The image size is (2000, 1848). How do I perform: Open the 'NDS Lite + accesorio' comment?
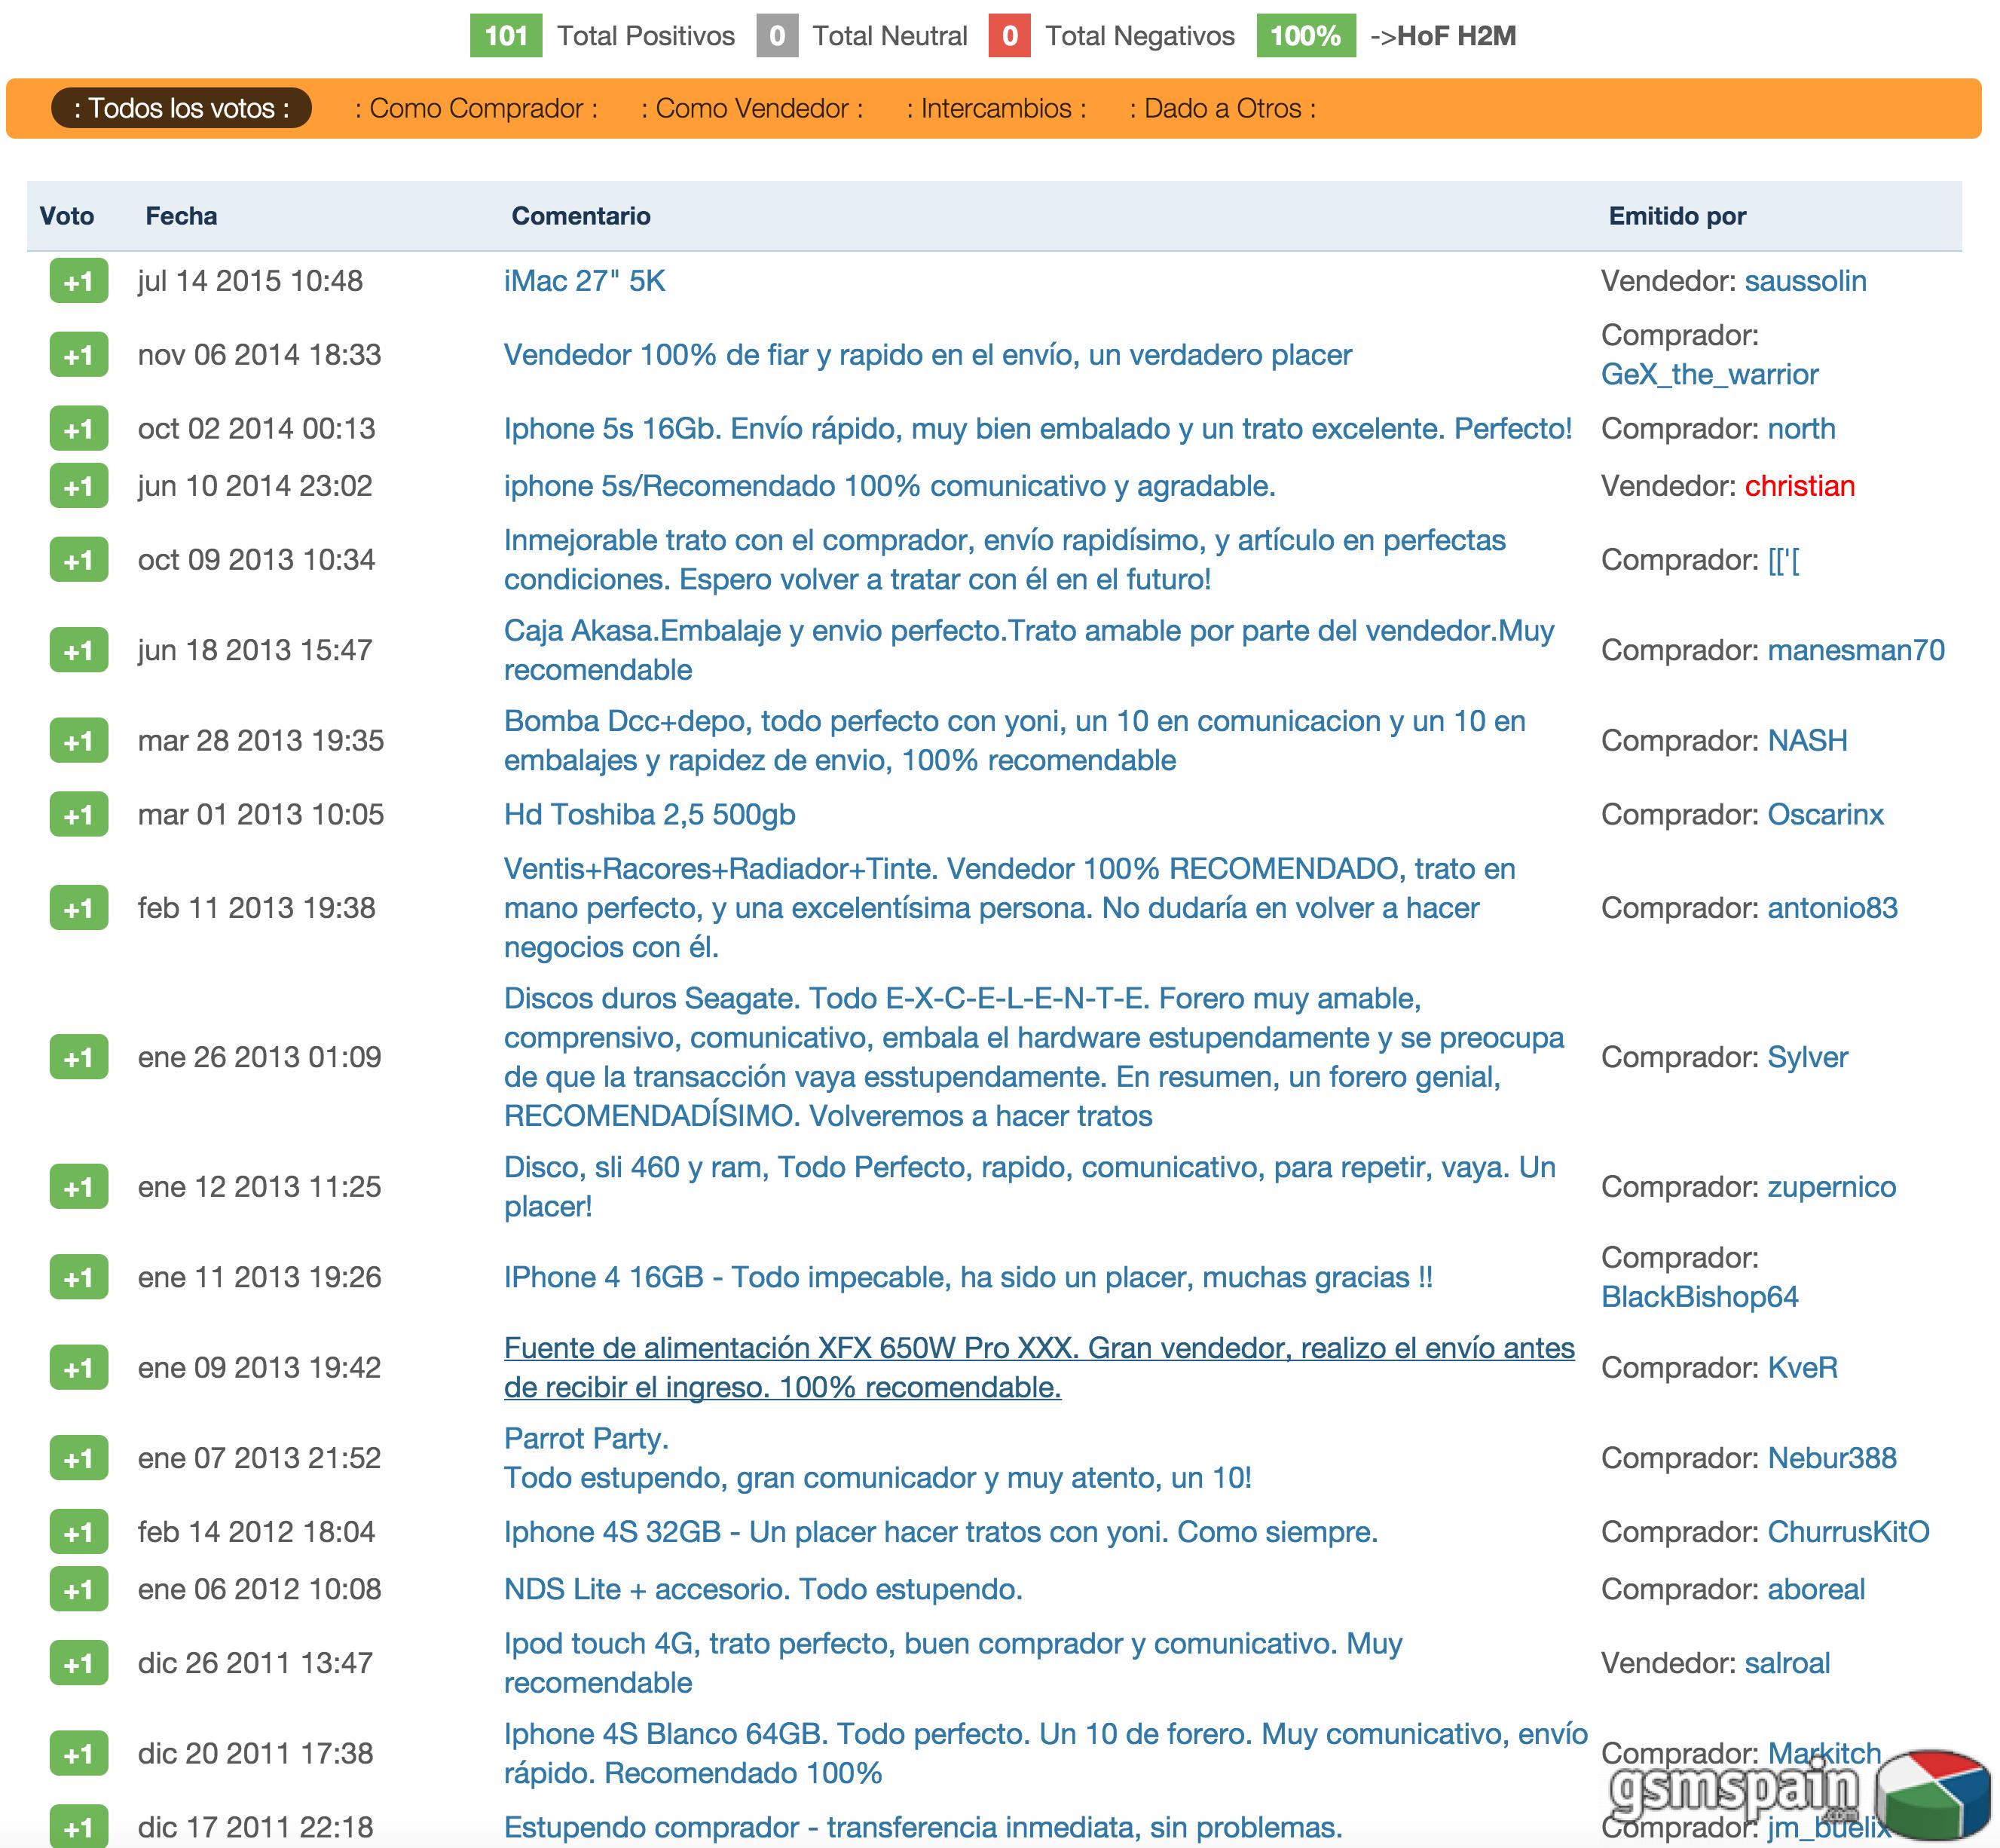[x=763, y=1589]
